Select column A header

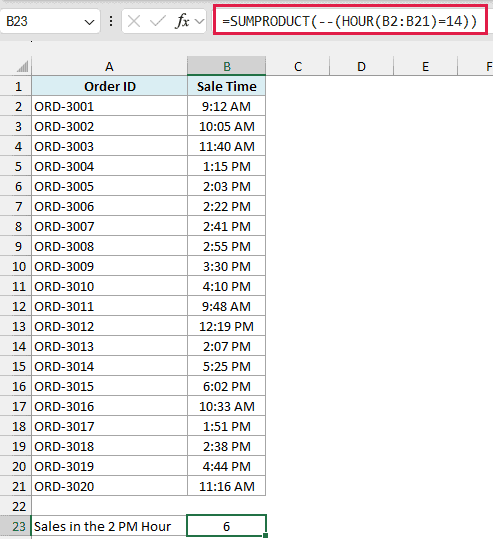109,66
